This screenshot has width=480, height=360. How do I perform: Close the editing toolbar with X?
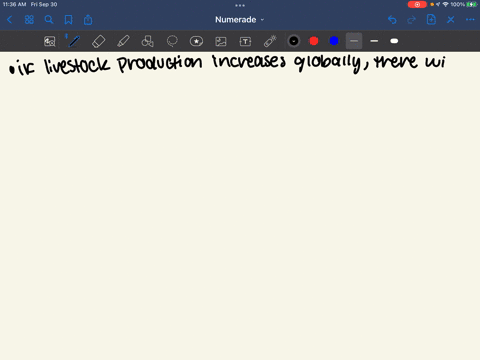pyautogui.click(x=451, y=20)
